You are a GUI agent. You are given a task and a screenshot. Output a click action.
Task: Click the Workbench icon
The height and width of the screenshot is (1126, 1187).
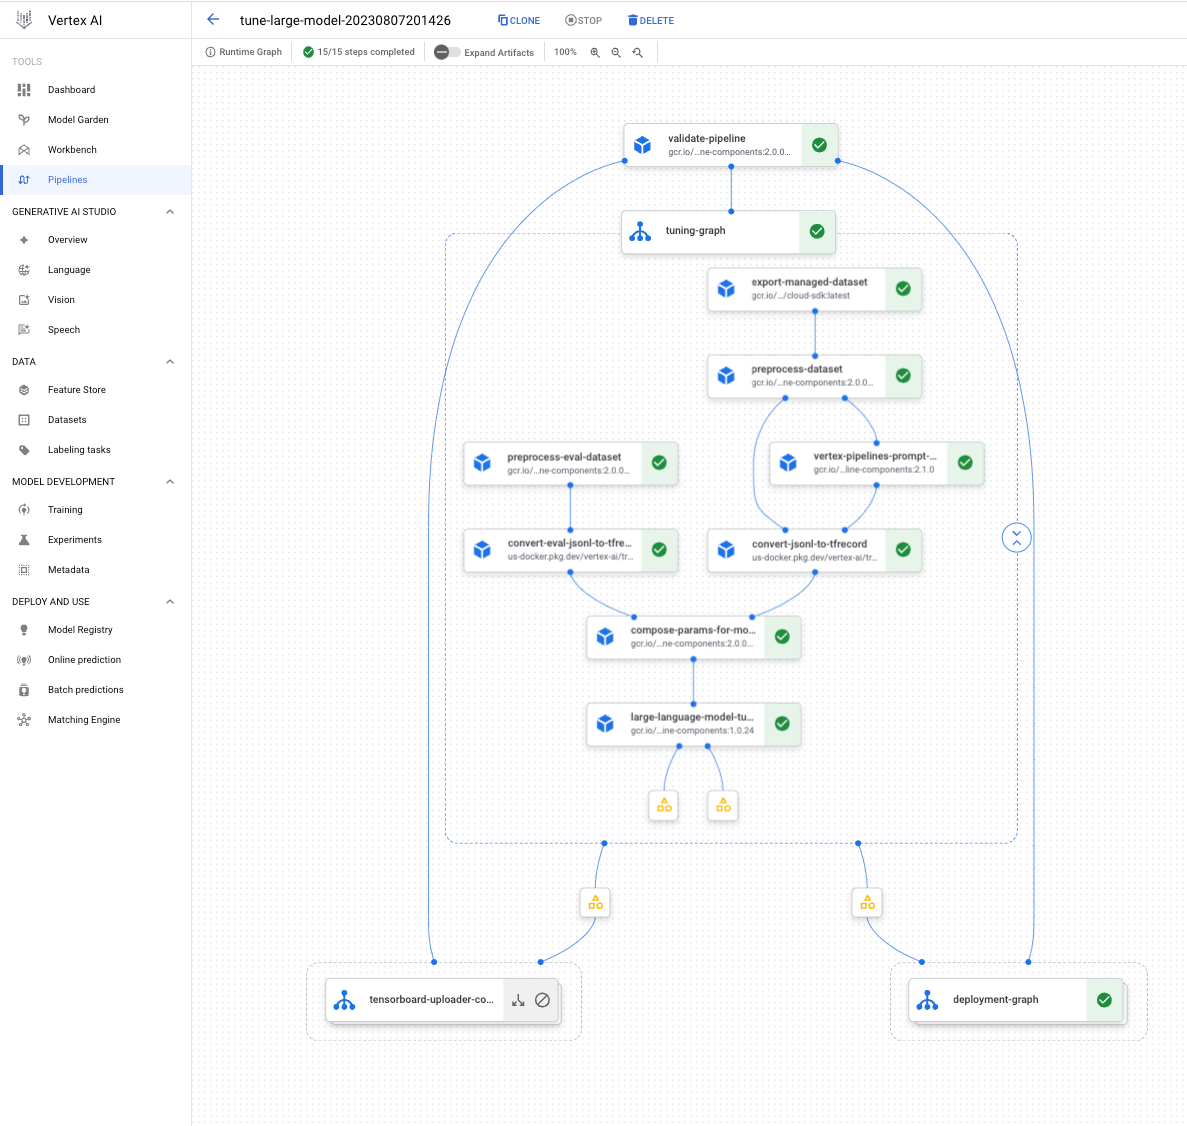click(24, 150)
